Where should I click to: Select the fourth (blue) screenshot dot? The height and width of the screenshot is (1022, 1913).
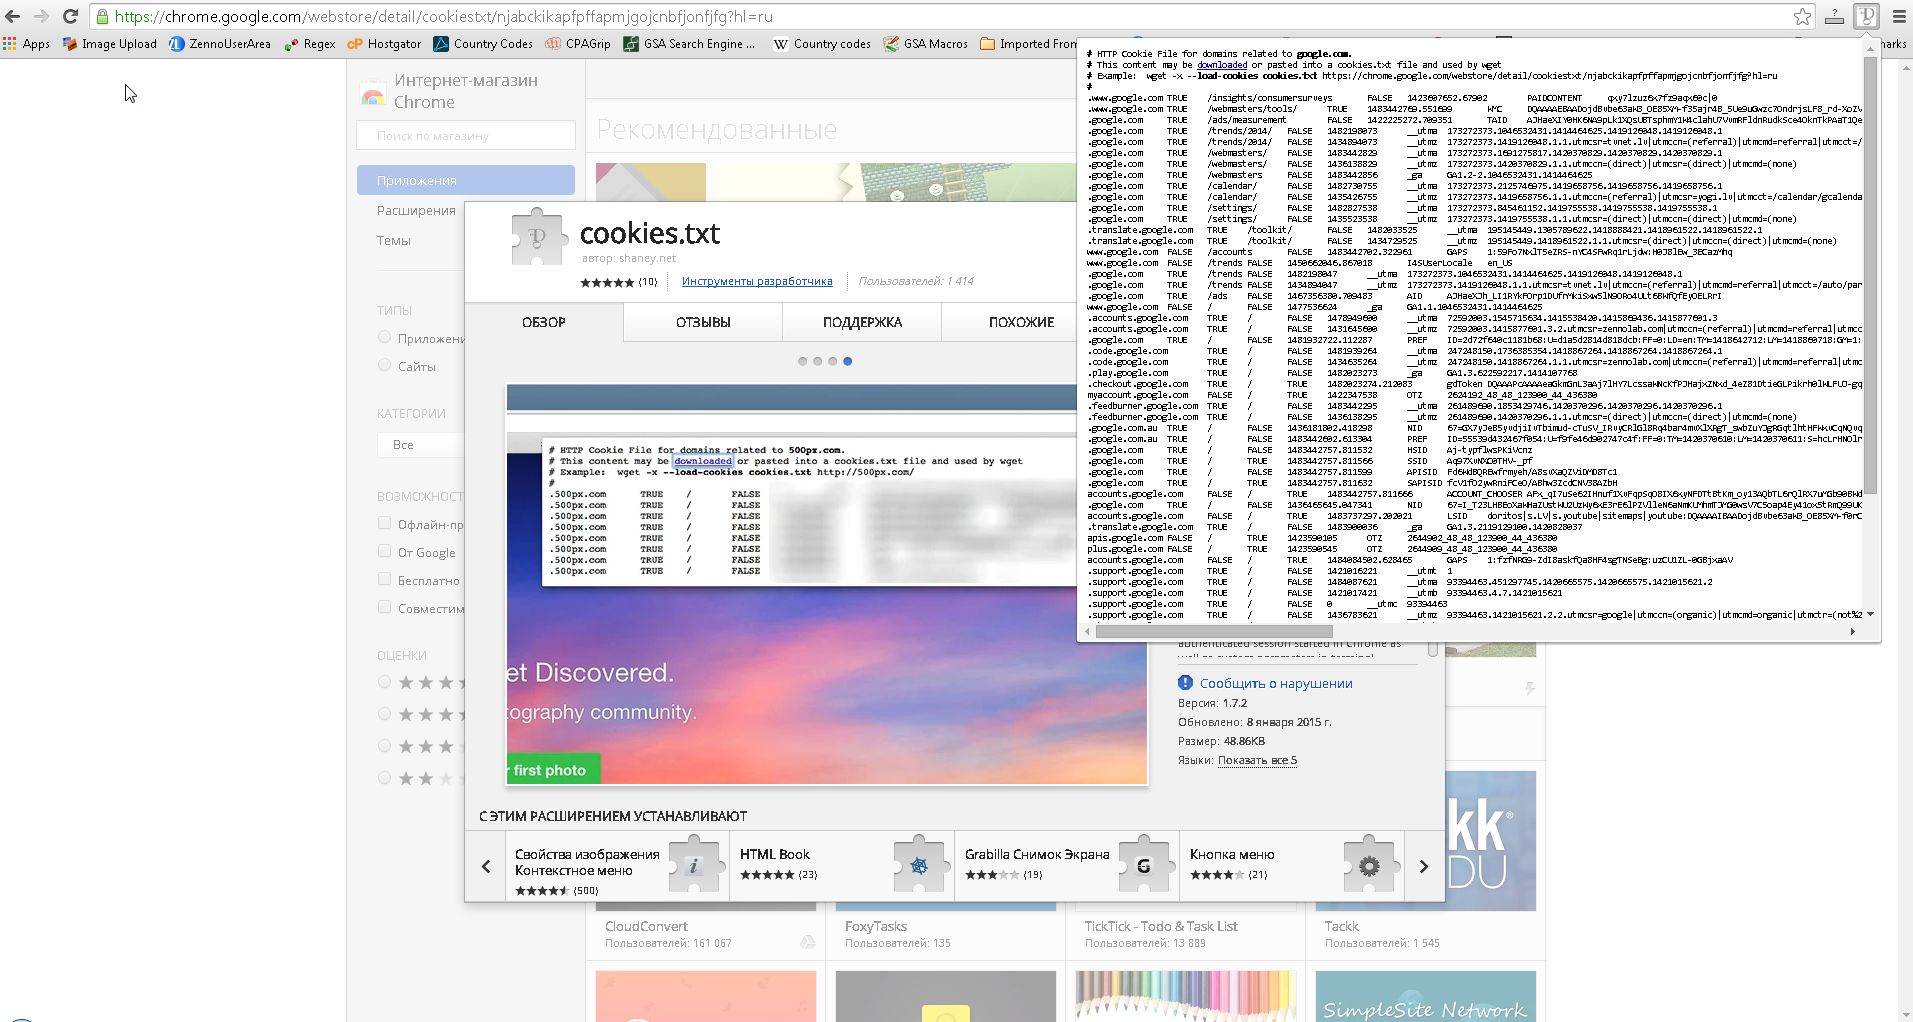click(x=848, y=361)
